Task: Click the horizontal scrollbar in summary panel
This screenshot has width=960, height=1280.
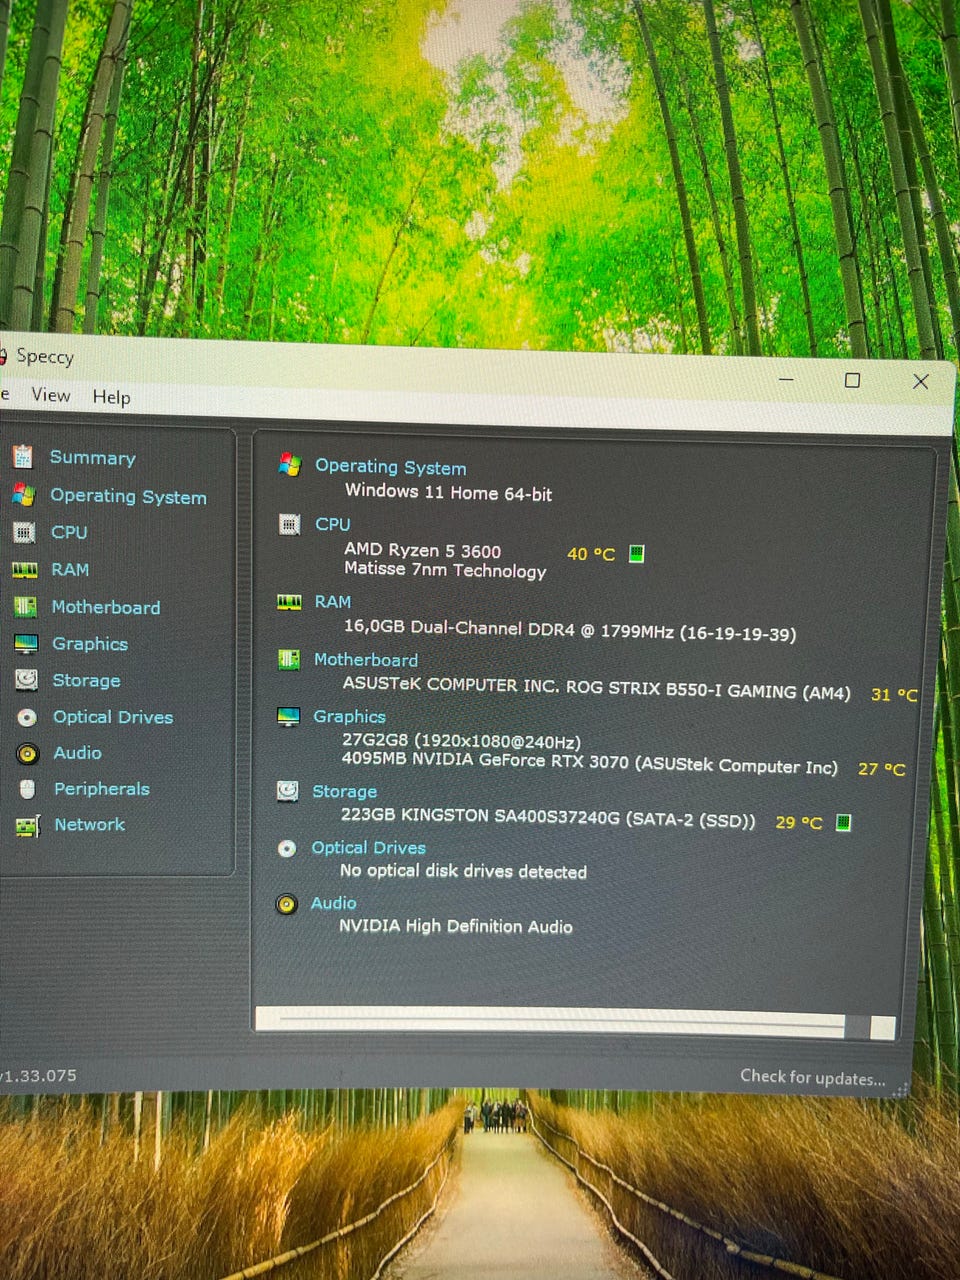Action: [x=575, y=1023]
